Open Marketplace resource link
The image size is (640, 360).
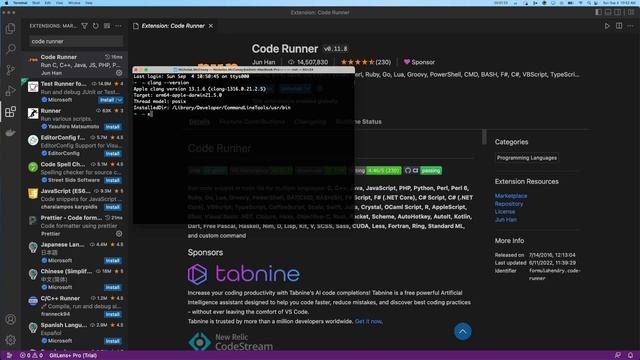(511, 196)
